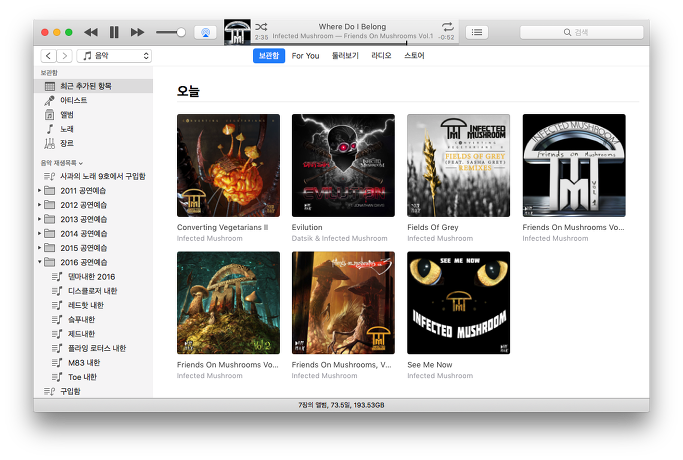Switch to the 스토어 tab
683x460 pixels.
tap(414, 56)
